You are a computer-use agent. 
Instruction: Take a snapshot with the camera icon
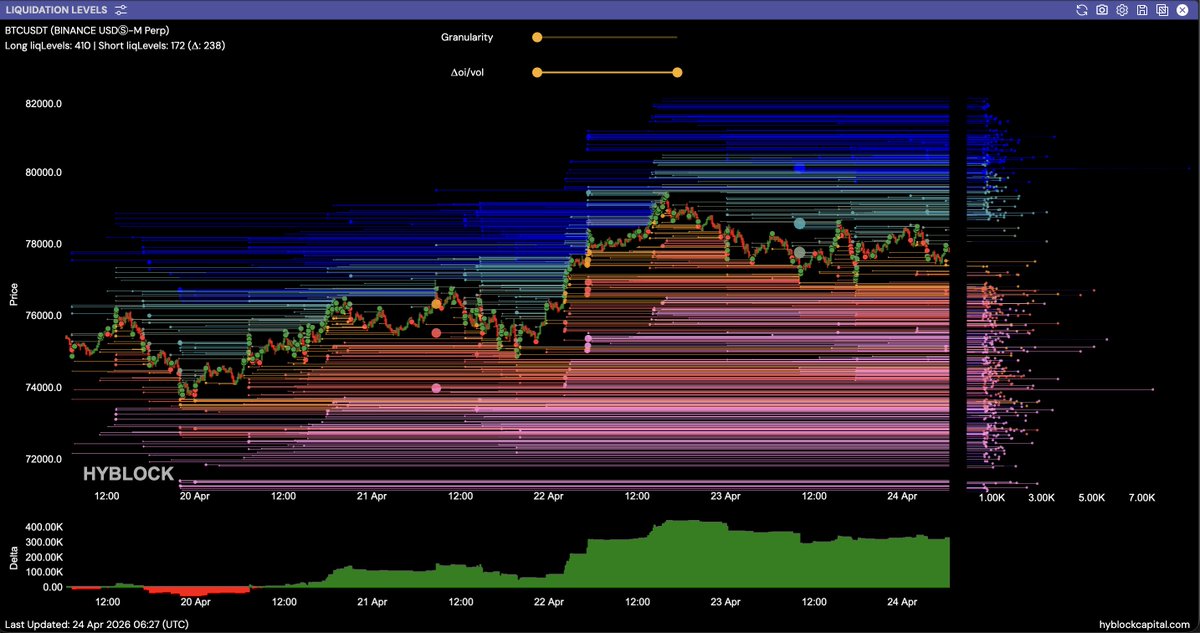tap(1101, 9)
